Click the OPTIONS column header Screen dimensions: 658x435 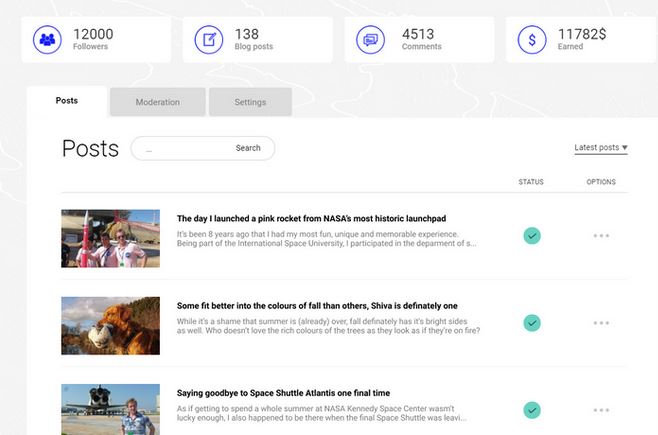[601, 182]
